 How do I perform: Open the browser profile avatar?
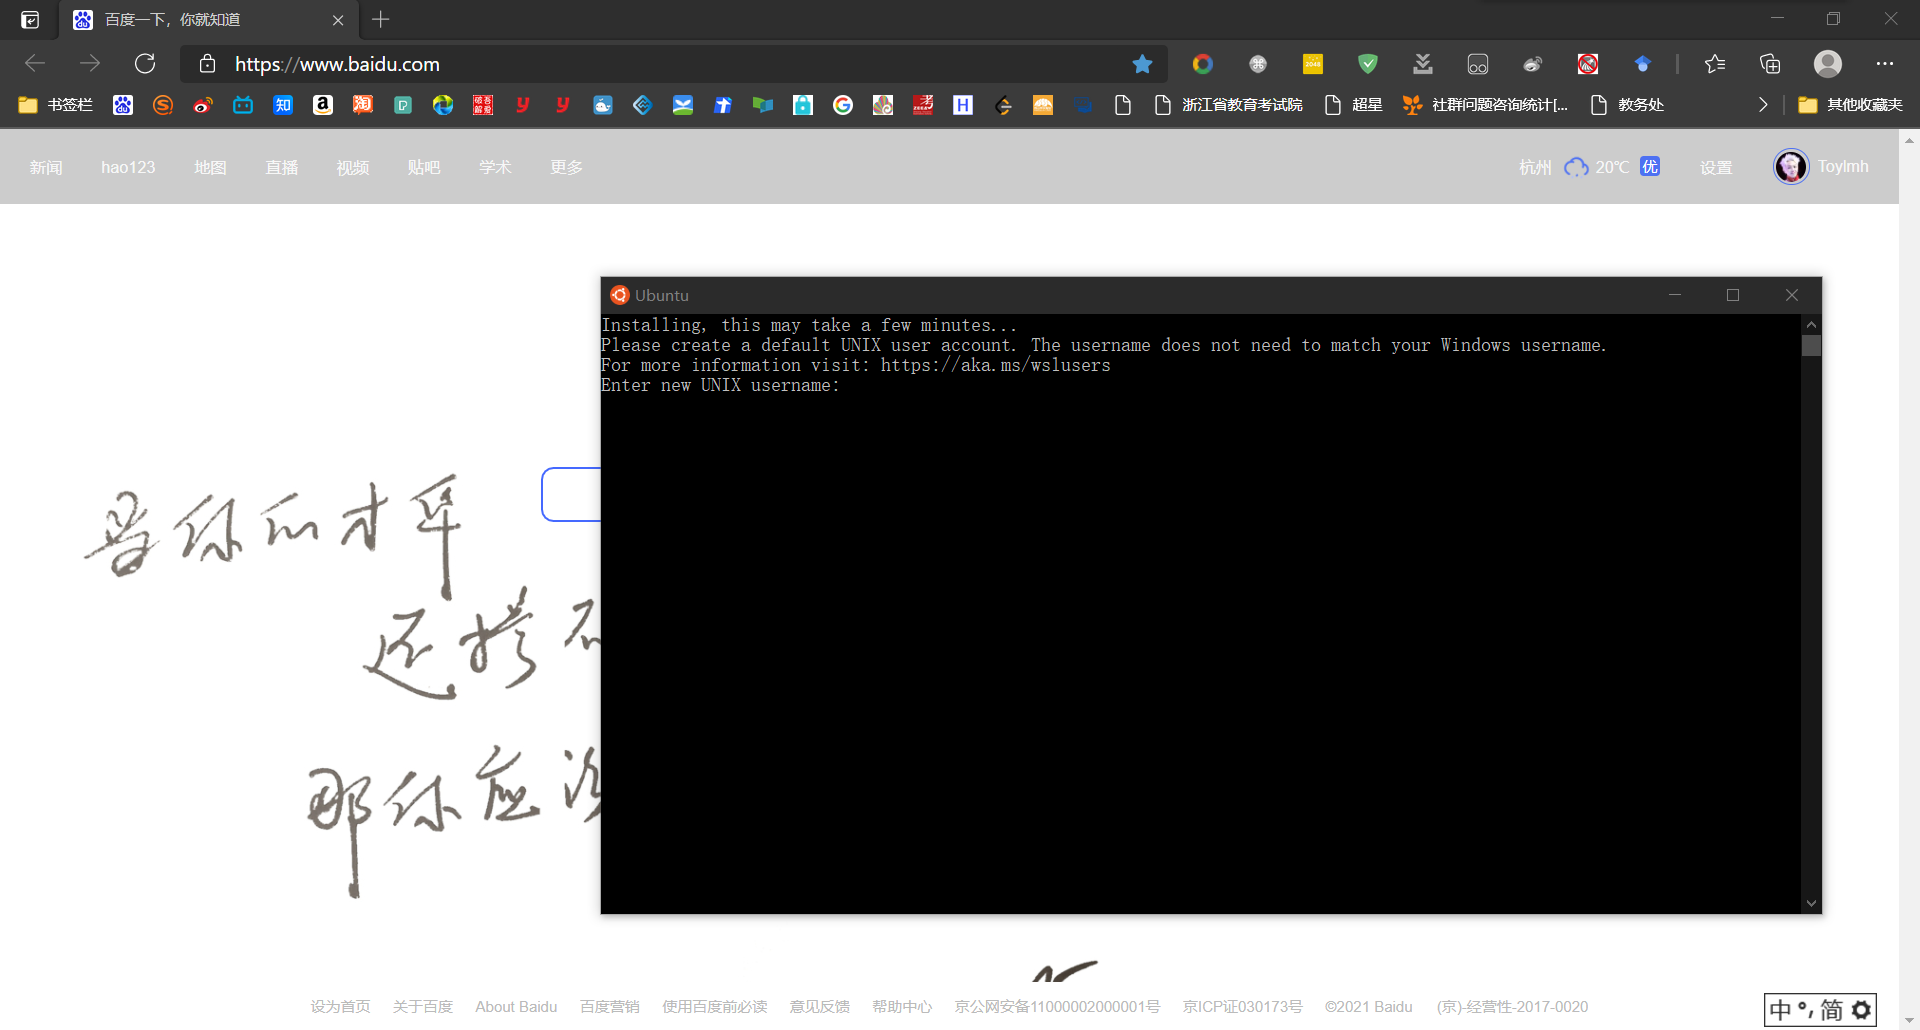pyautogui.click(x=1828, y=64)
